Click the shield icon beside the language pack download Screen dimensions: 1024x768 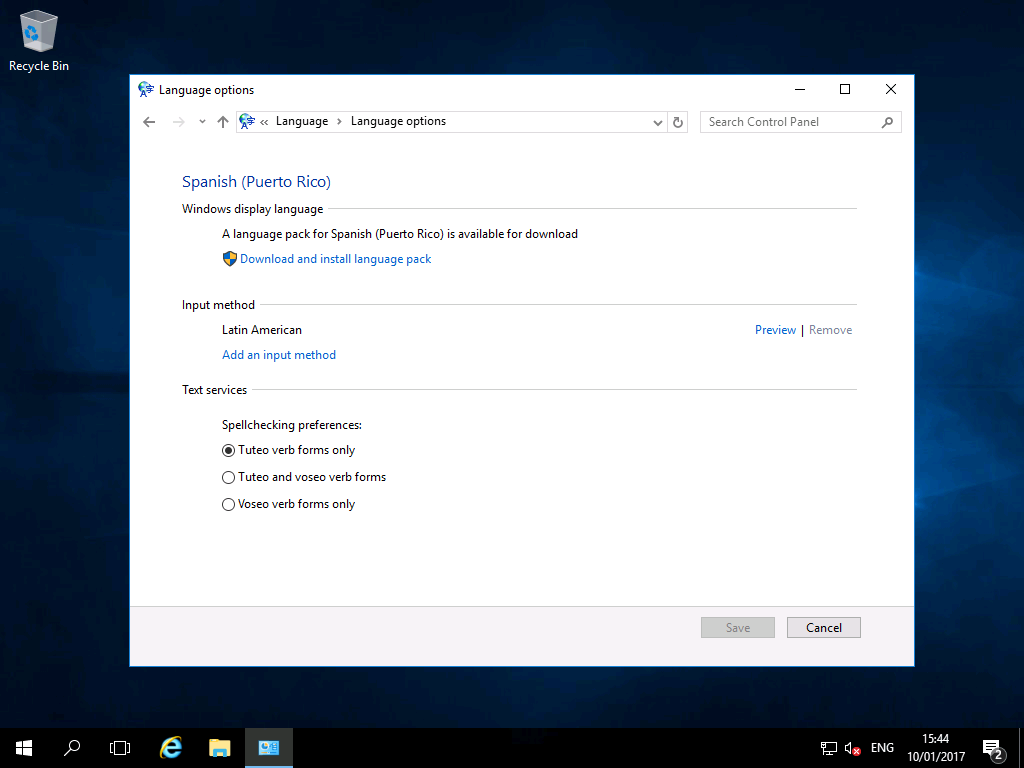tap(229, 259)
